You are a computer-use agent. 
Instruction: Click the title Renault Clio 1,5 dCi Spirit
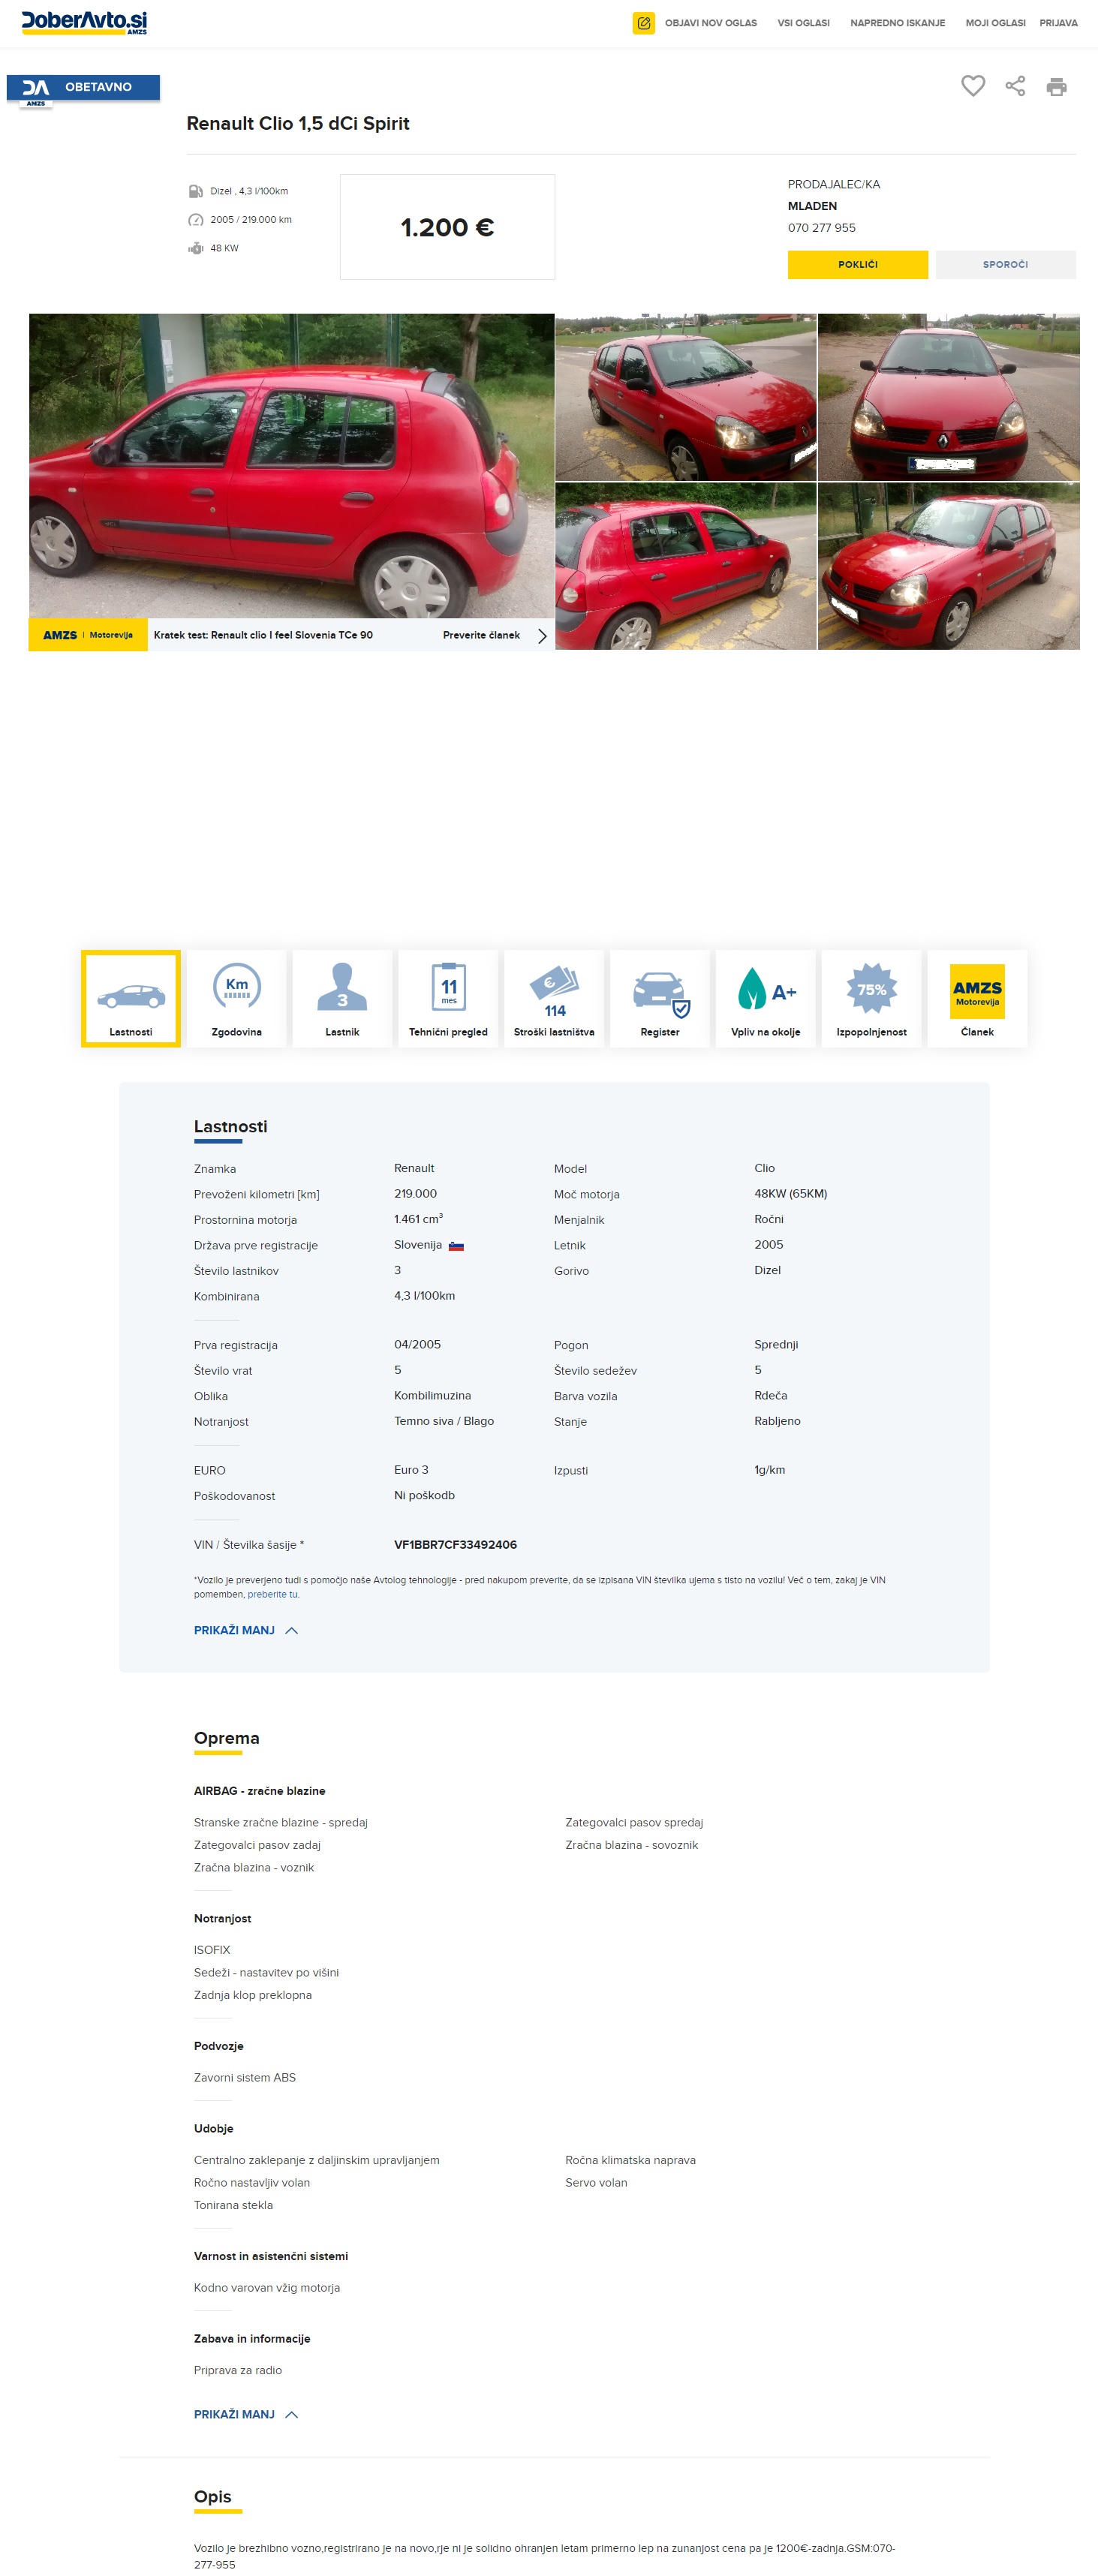(298, 124)
